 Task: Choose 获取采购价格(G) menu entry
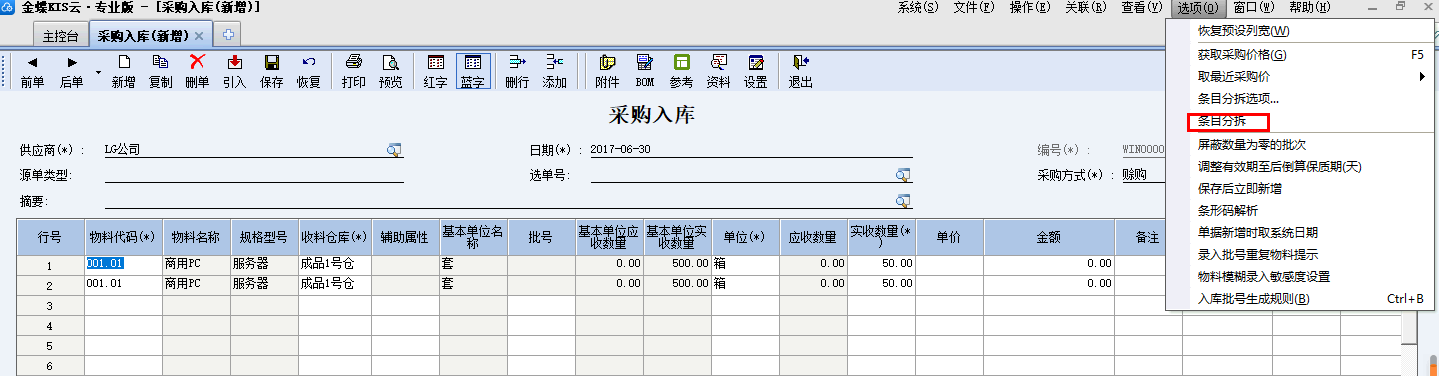pos(1301,54)
